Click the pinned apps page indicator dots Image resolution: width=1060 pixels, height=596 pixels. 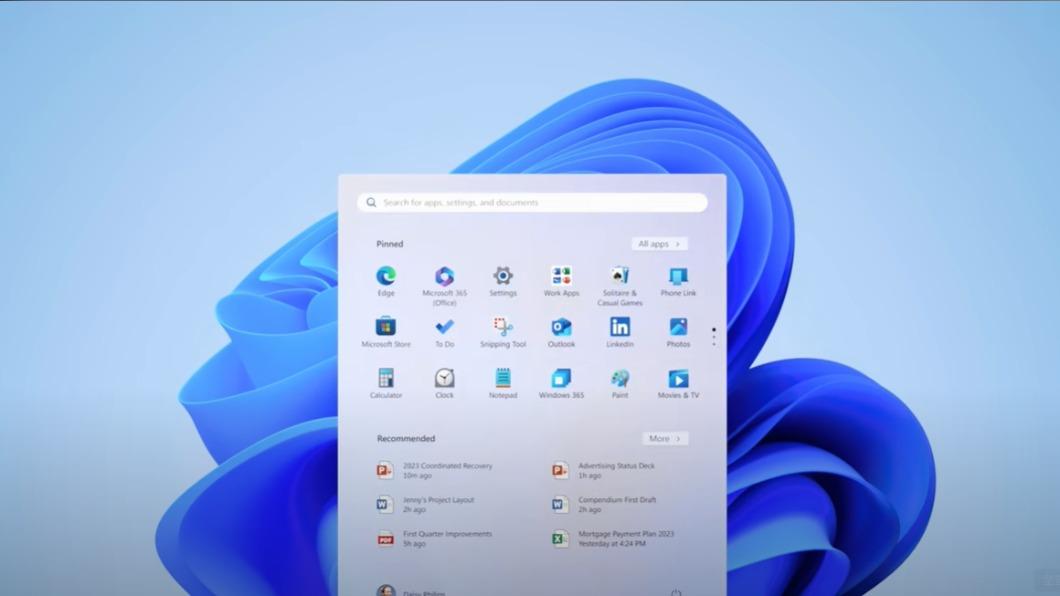[714, 337]
